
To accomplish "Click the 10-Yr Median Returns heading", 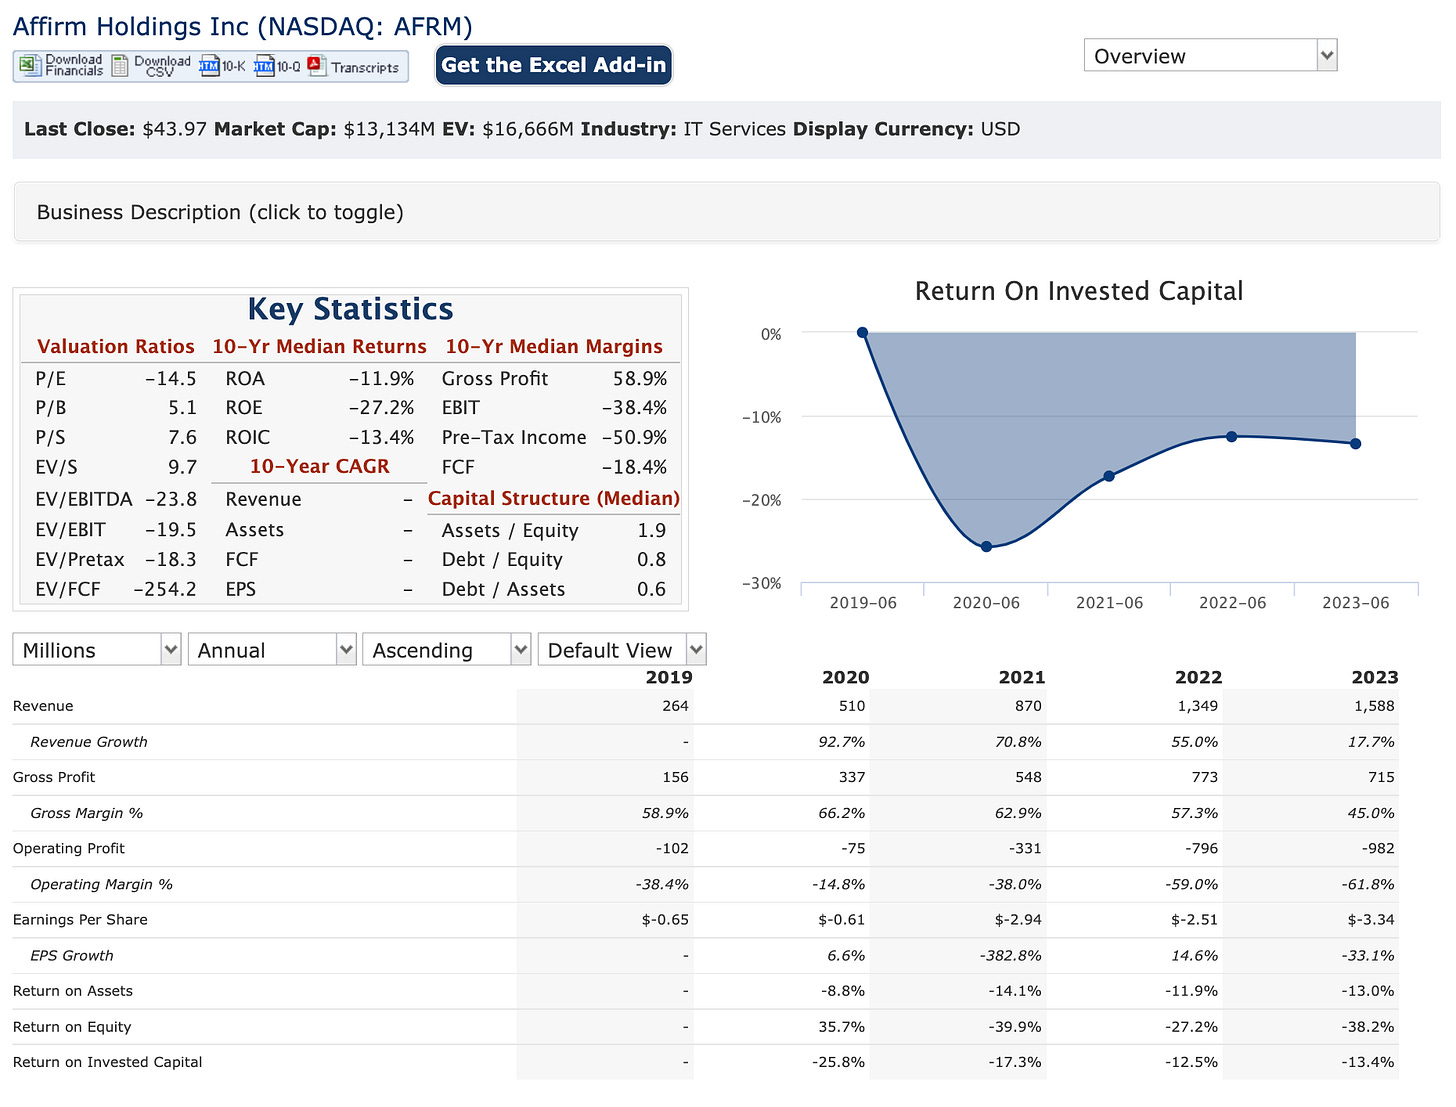I will (x=319, y=346).
